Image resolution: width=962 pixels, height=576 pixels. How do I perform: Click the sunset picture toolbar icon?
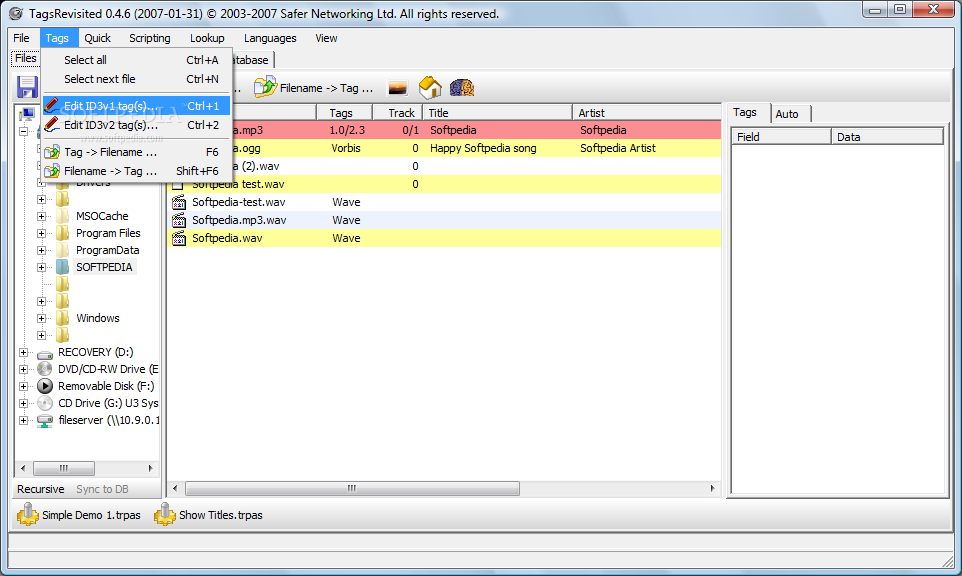398,88
